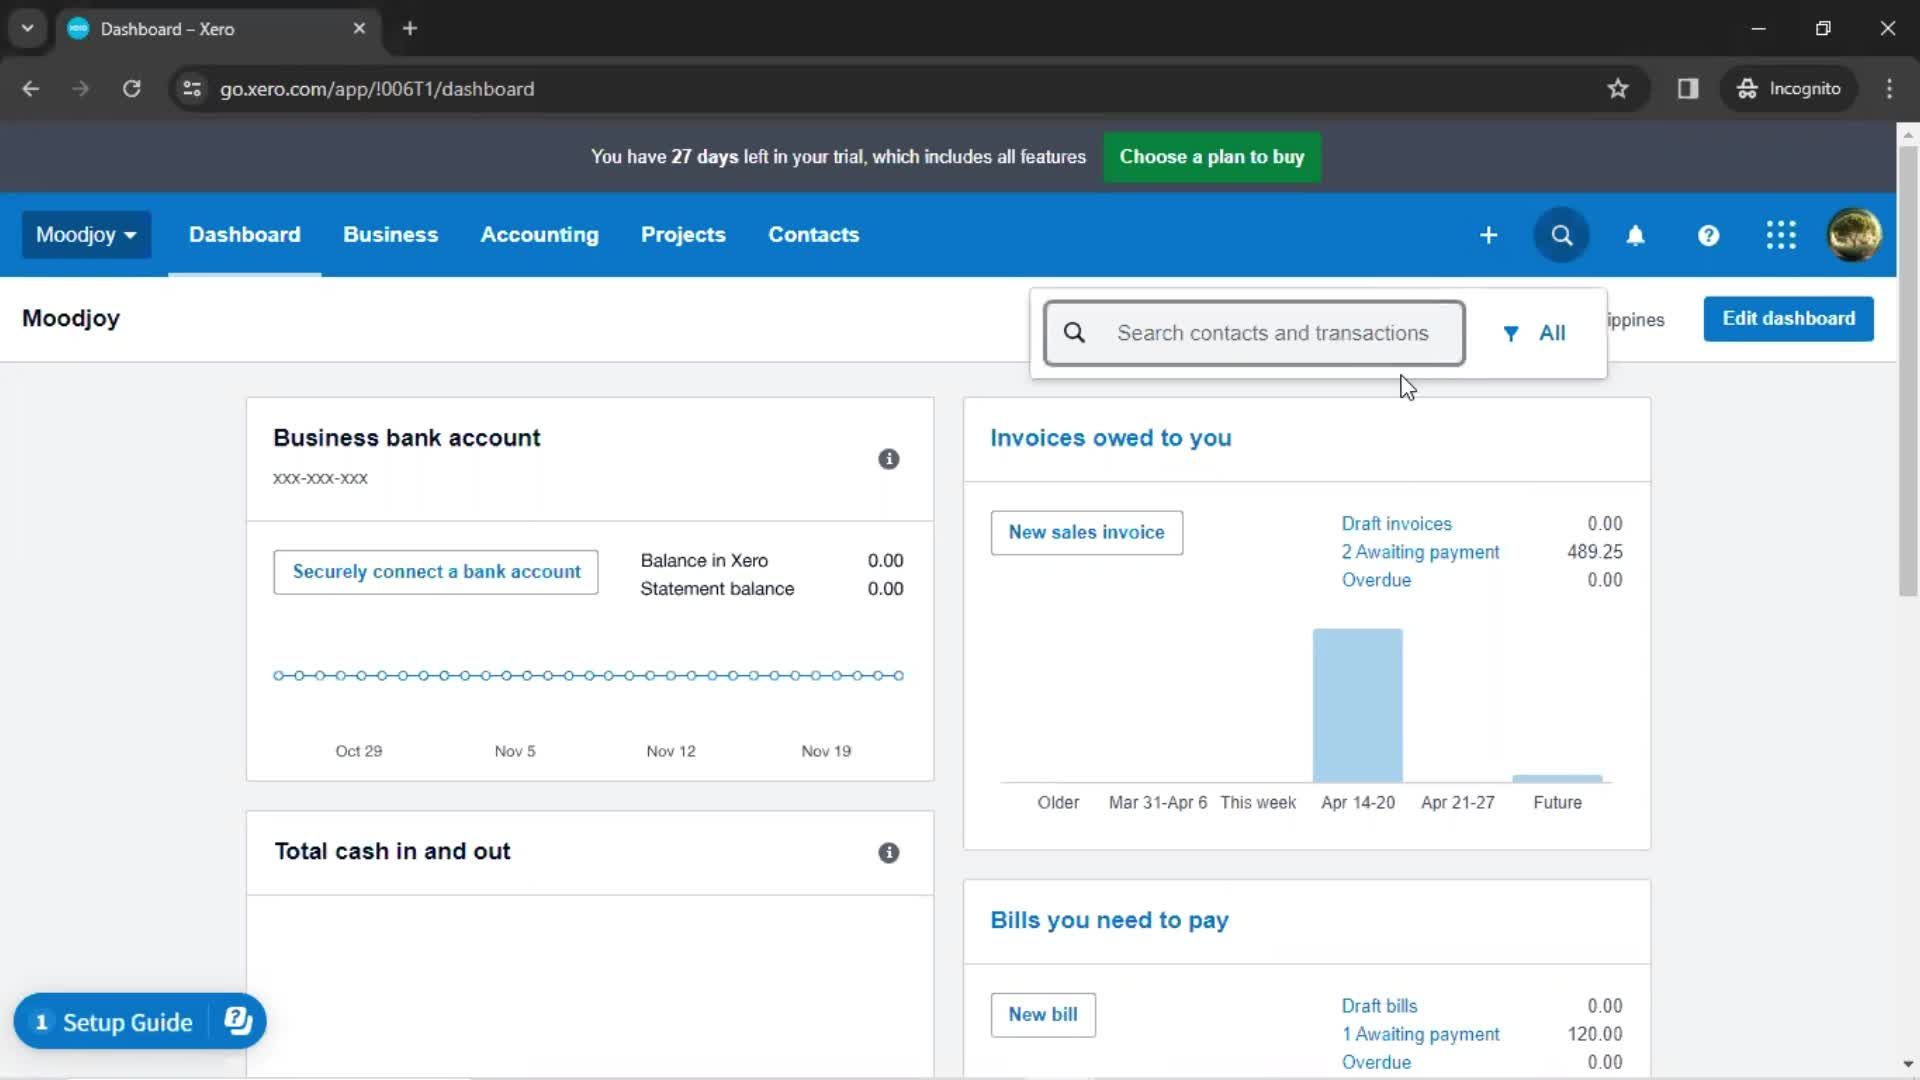The width and height of the screenshot is (1920, 1080).
Task: Click Securely connect a bank account
Action: point(436,572)
